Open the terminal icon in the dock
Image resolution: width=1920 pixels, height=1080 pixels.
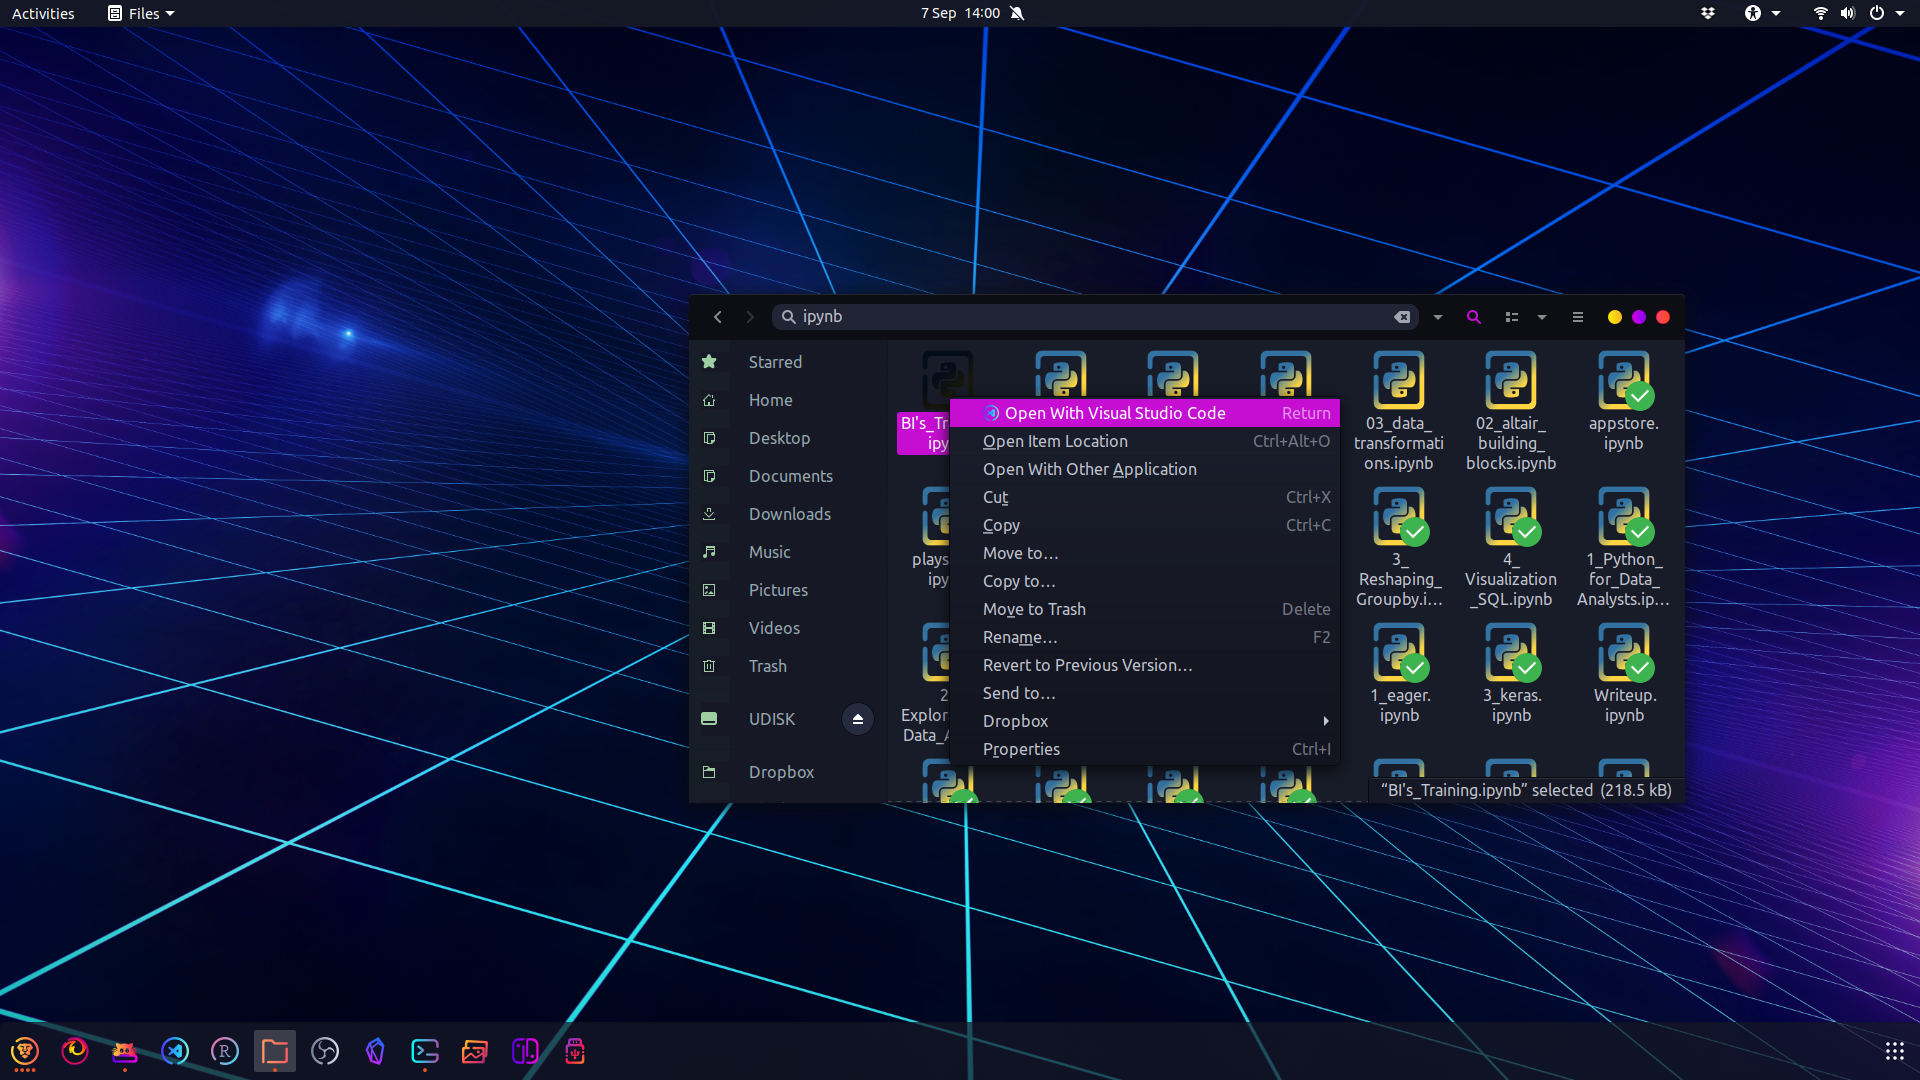(425, 1051)
